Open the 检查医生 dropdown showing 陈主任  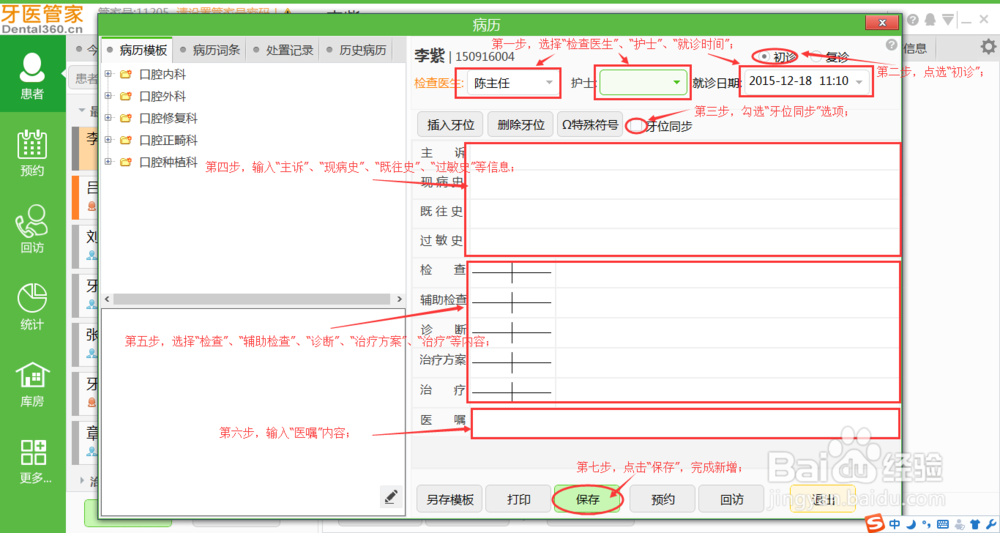[x=513, y=83]
